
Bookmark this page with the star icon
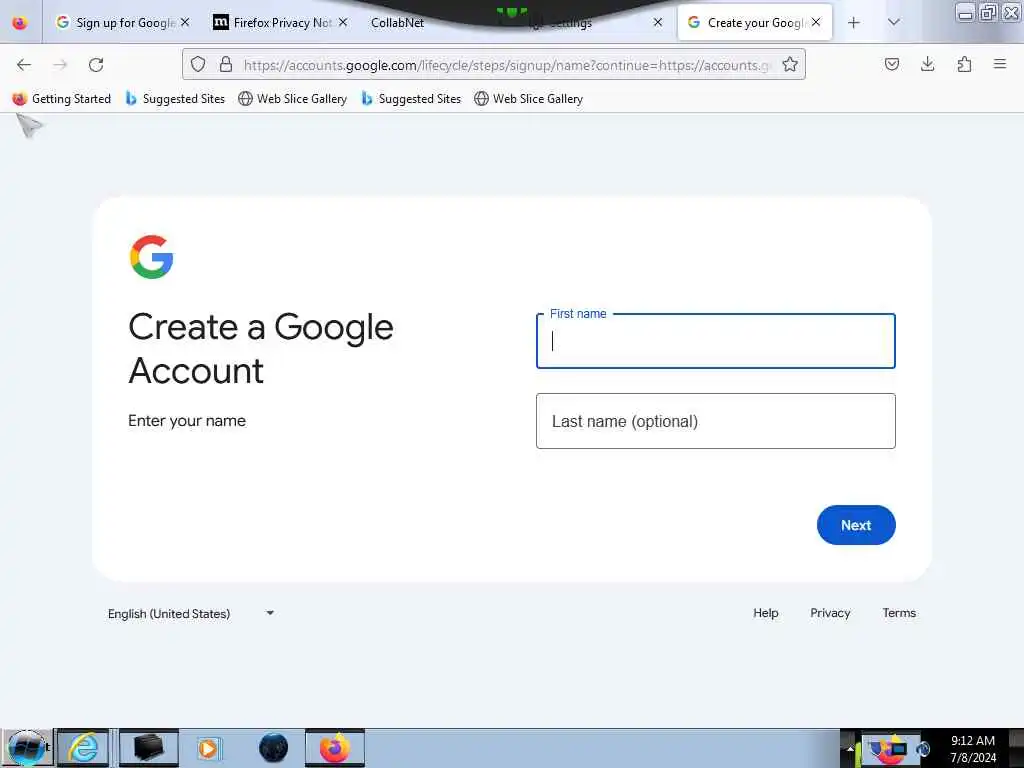tap(790, 64)
